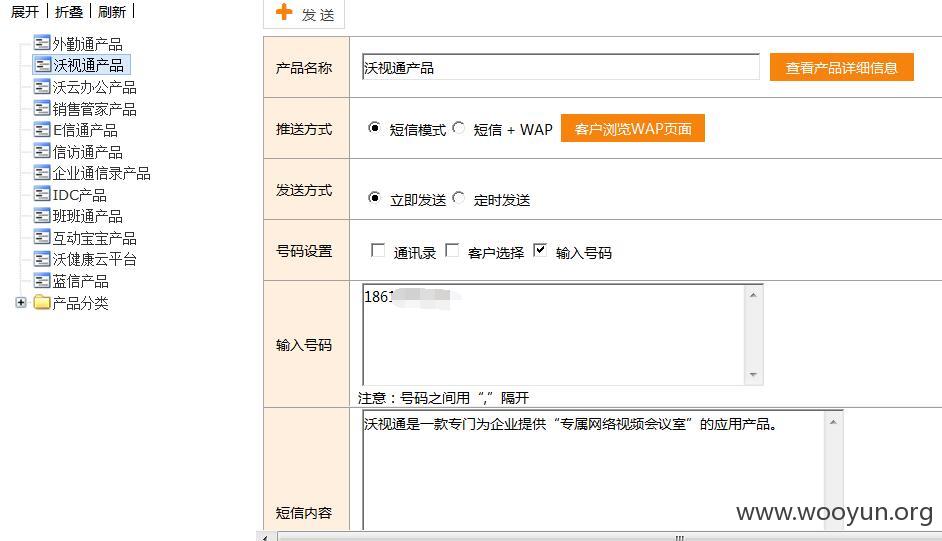The height and width of the screenshot is (541, 942).
Task: Select the 短信 + WAP radio button
Action: coord(458,128)
